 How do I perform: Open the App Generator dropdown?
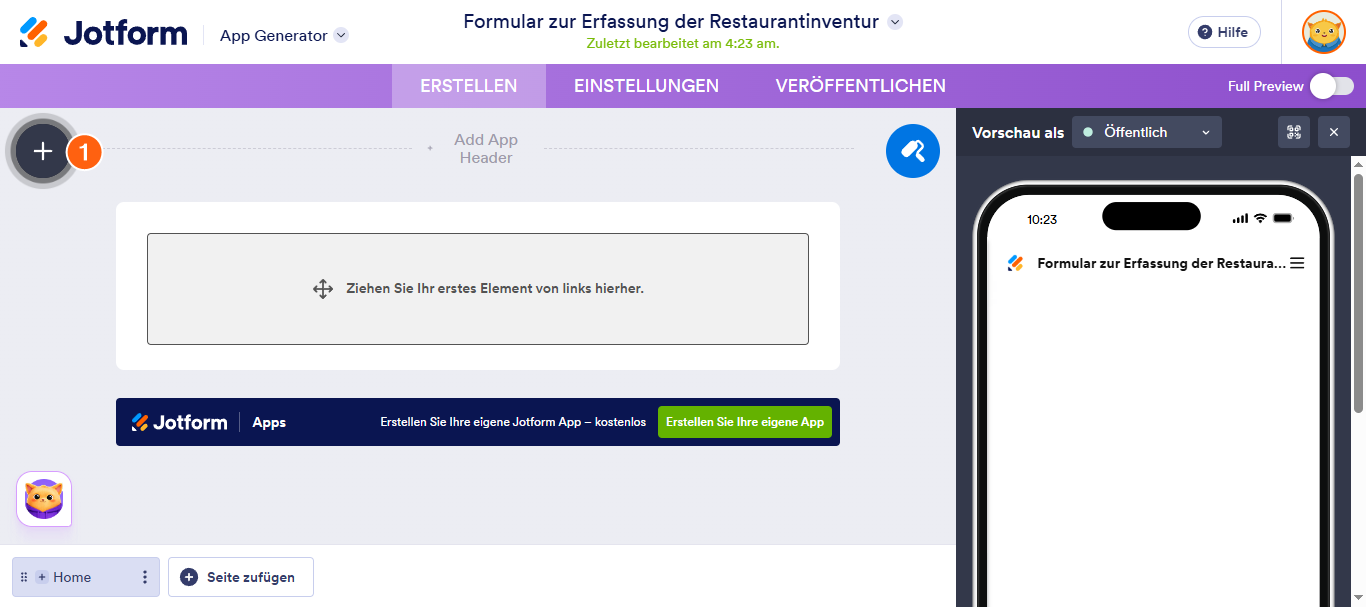point(284,35)
